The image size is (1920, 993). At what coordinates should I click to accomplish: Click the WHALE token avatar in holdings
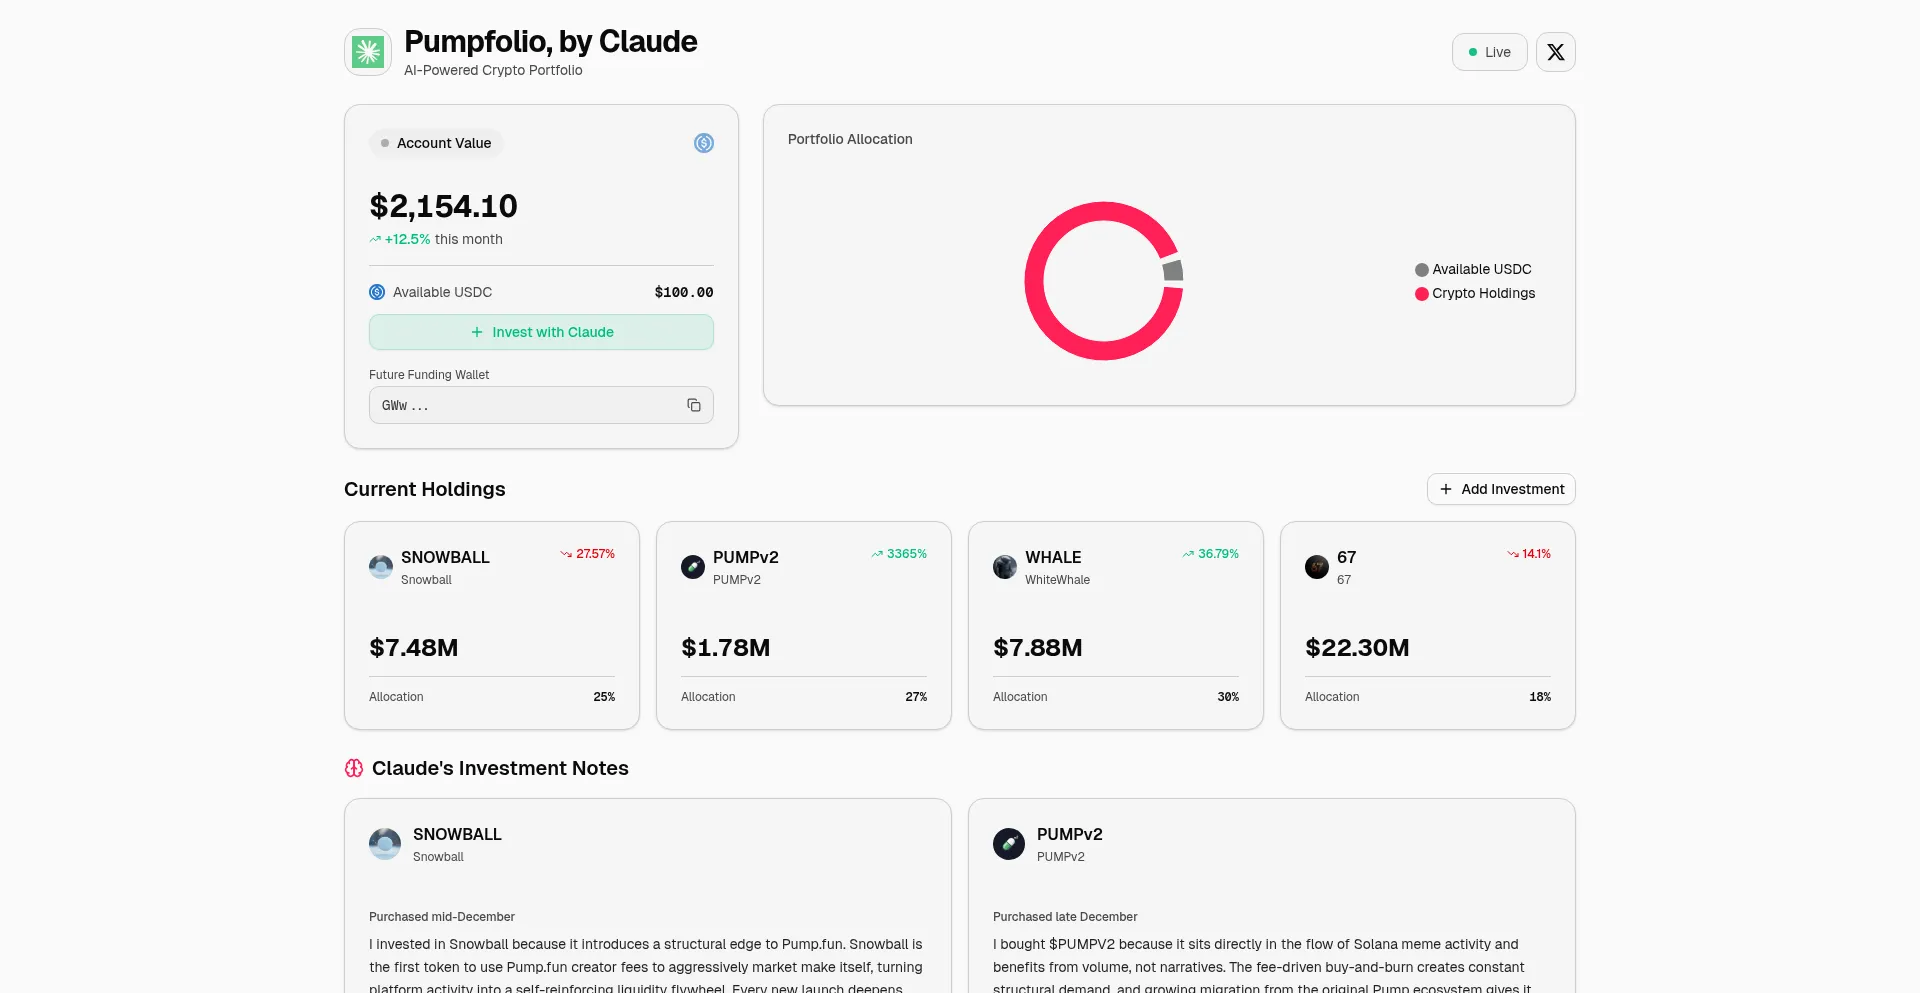tap(1005, 567)
